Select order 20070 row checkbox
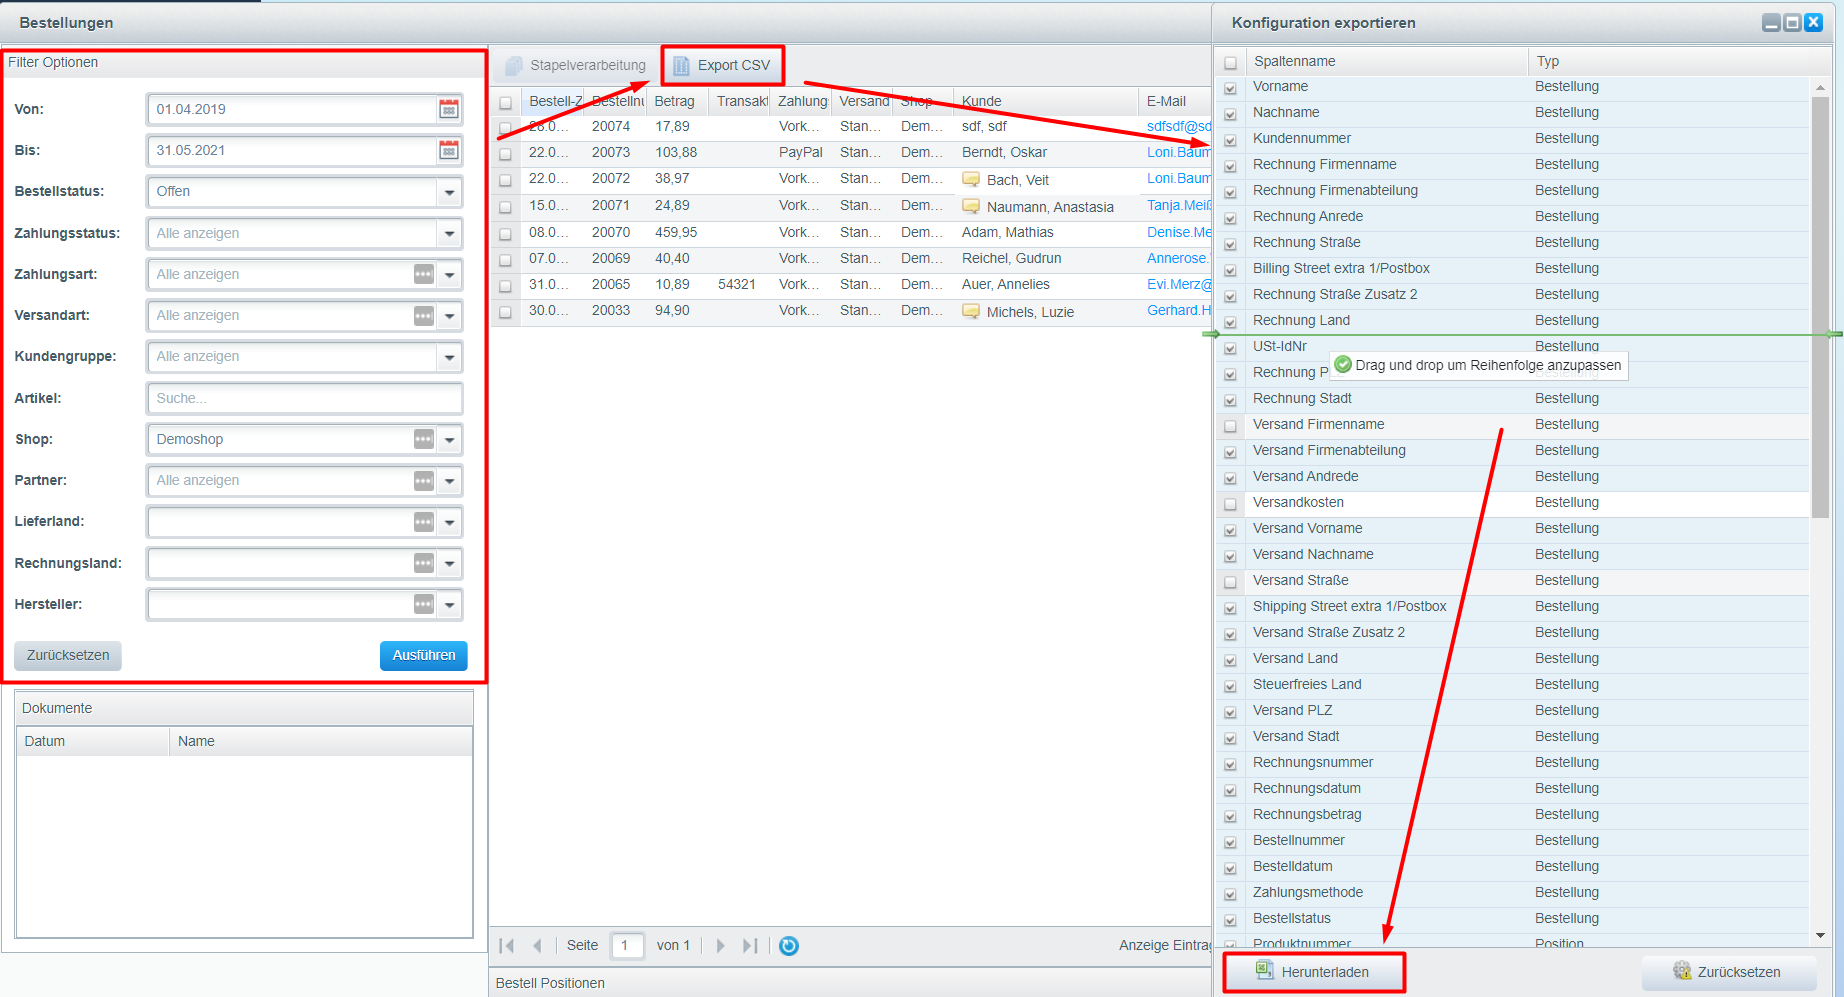The height and width of the screenshot is (997, 1844). [x=505, y=234]
